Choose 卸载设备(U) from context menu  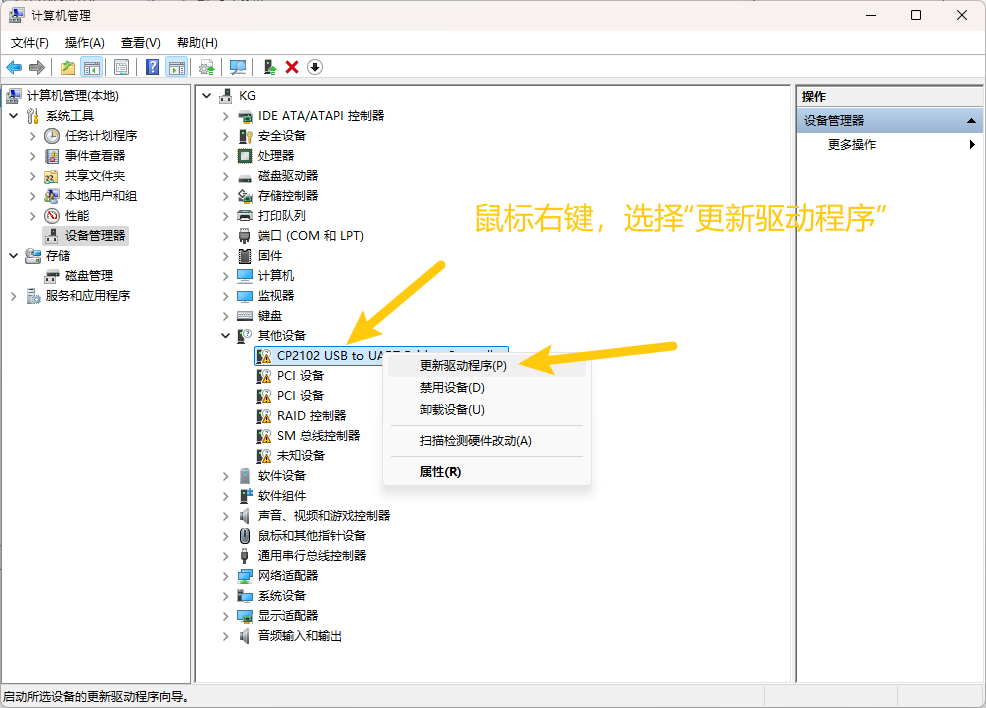pyautogui.click(x=487, y=410)
